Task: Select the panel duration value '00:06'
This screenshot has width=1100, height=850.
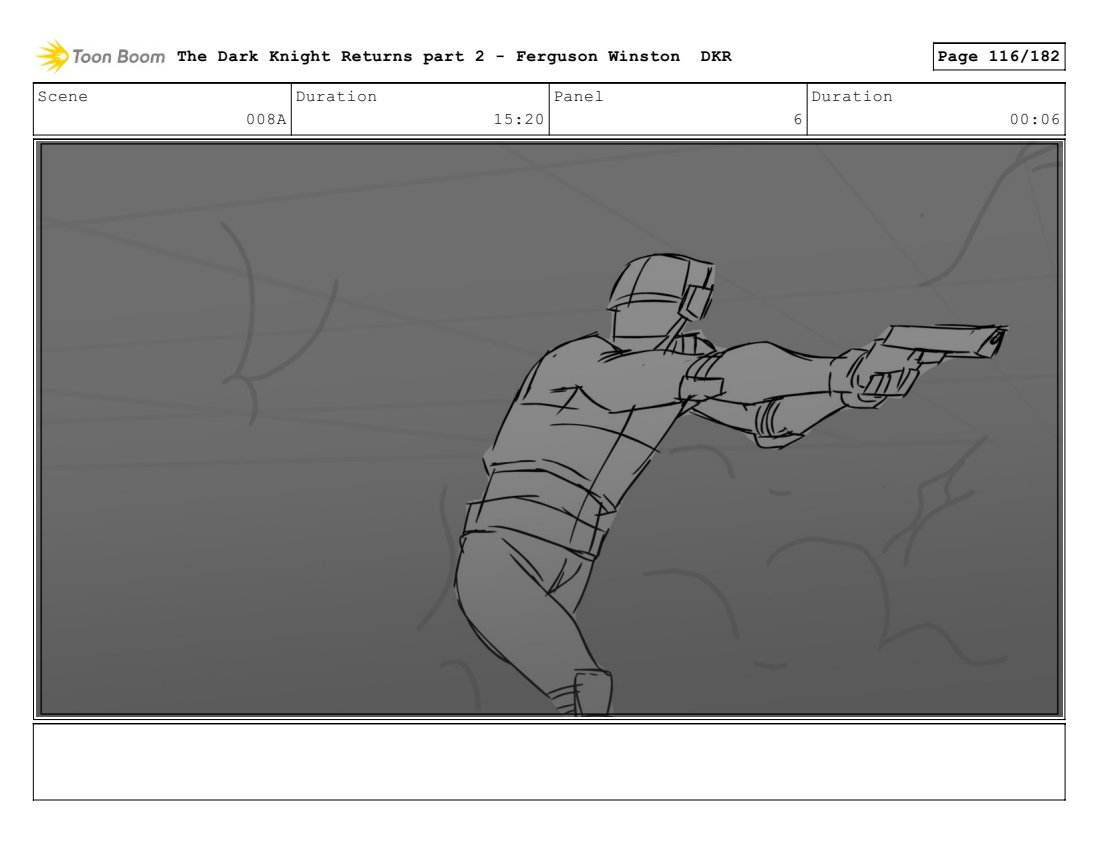Action: (x=1035, y=119)
